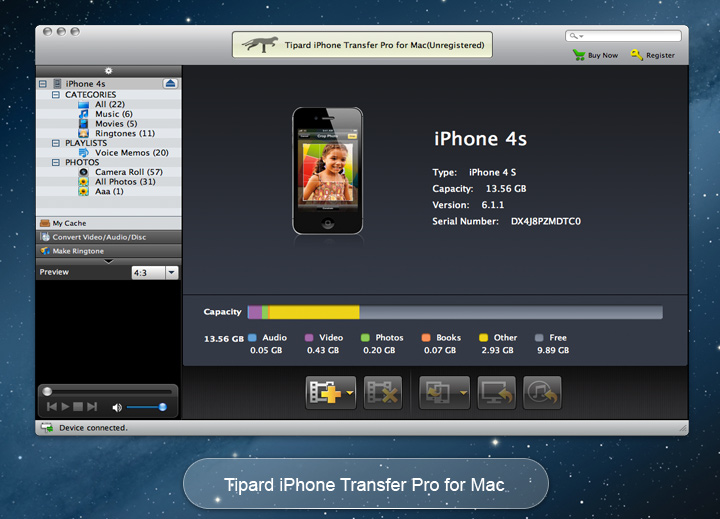
Task: Click the Export to computer button
Action: tap(496, 393)
